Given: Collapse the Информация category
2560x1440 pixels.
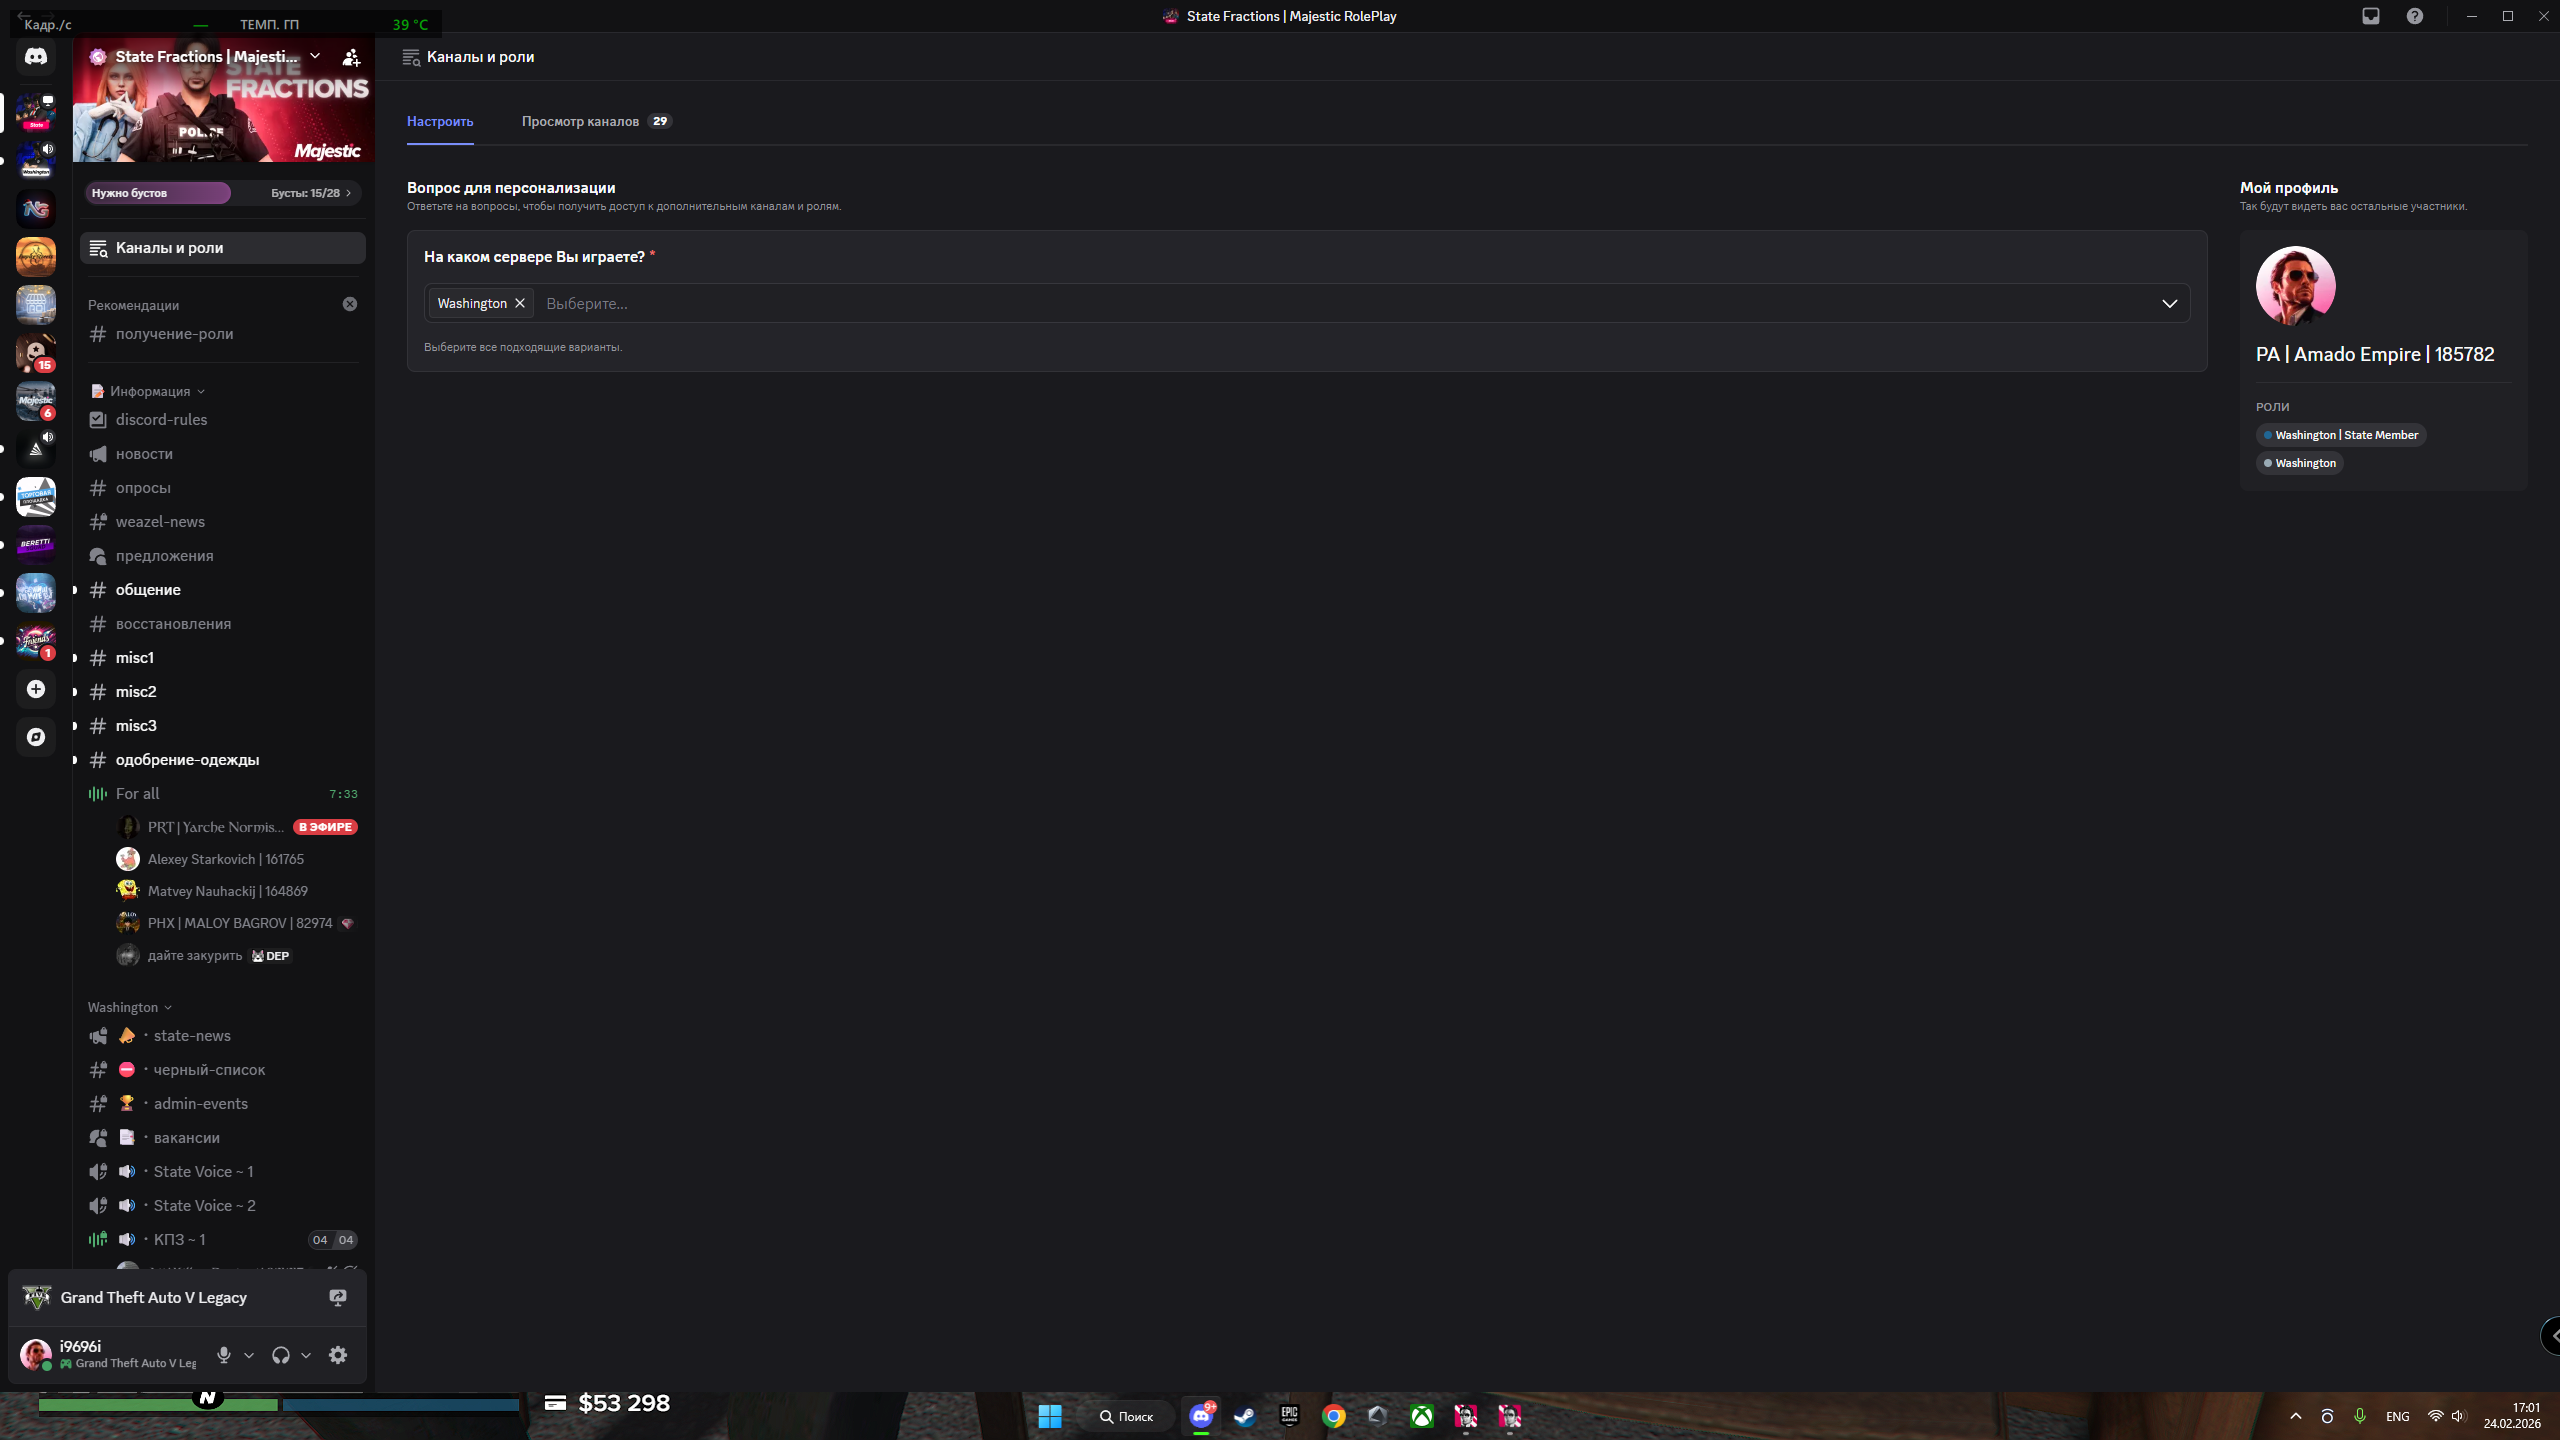Looking at the screenshot, I should tap(150, 391).
